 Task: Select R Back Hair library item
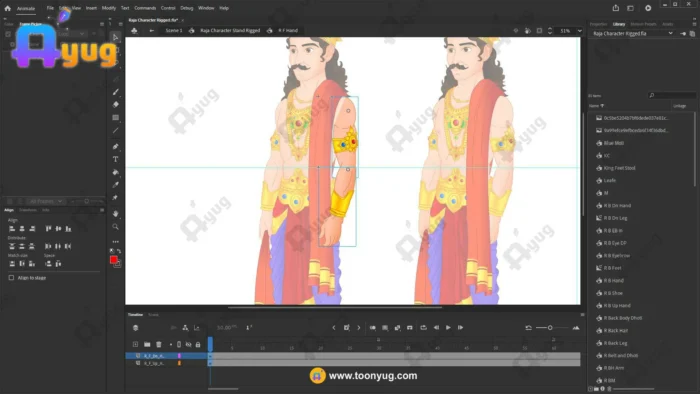615,331
